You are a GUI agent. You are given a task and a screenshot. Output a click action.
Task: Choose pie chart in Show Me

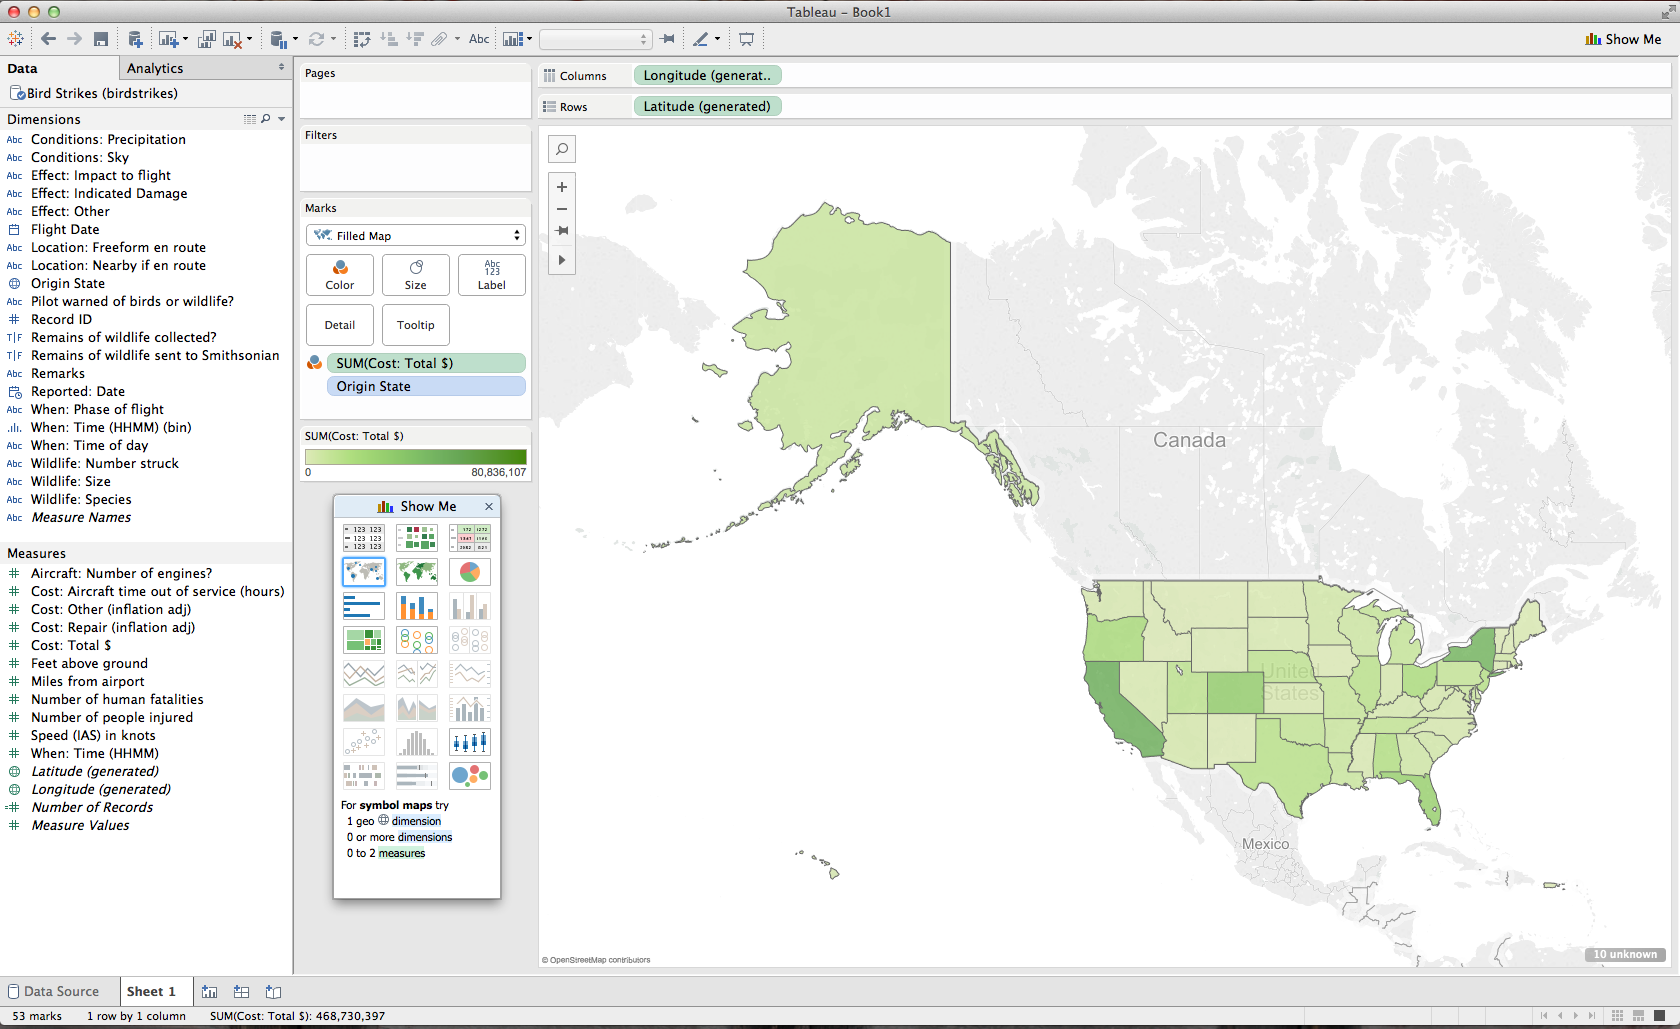470,572
